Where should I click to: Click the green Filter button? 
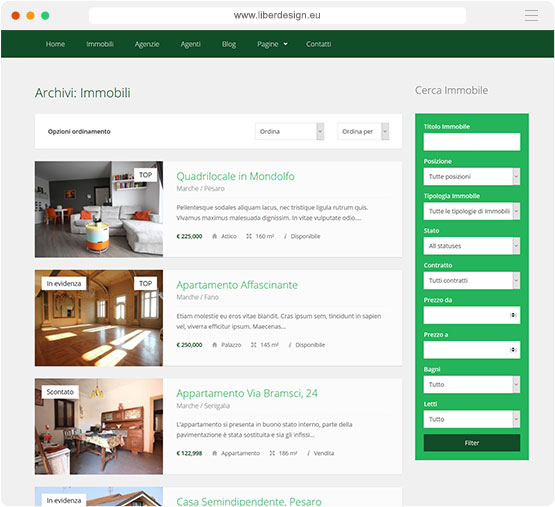(x=471, y=443)
